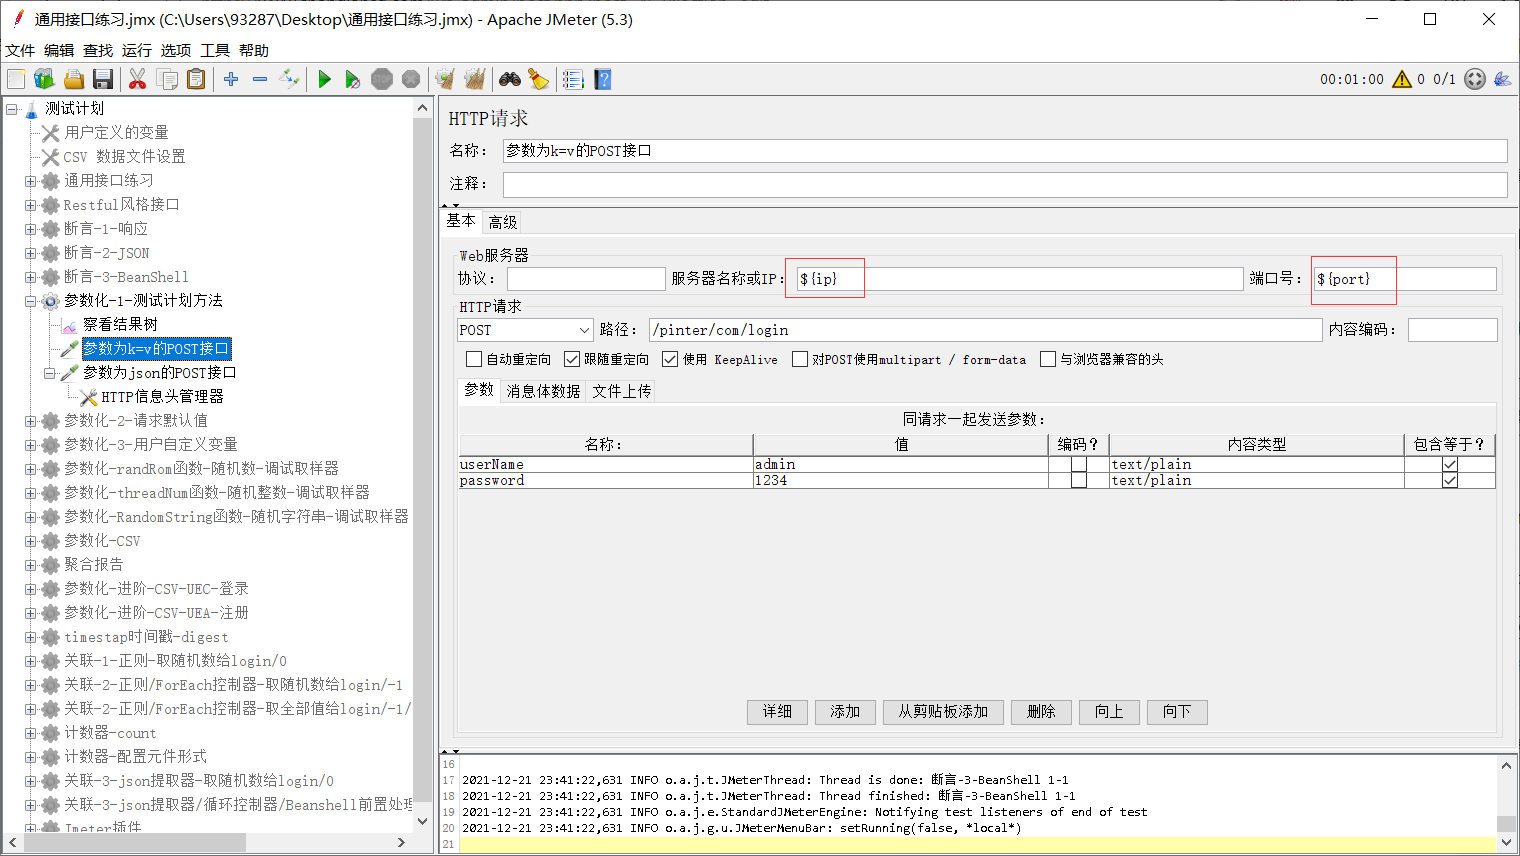
Task: Open a test plan file
Action: tap(73, 79)
